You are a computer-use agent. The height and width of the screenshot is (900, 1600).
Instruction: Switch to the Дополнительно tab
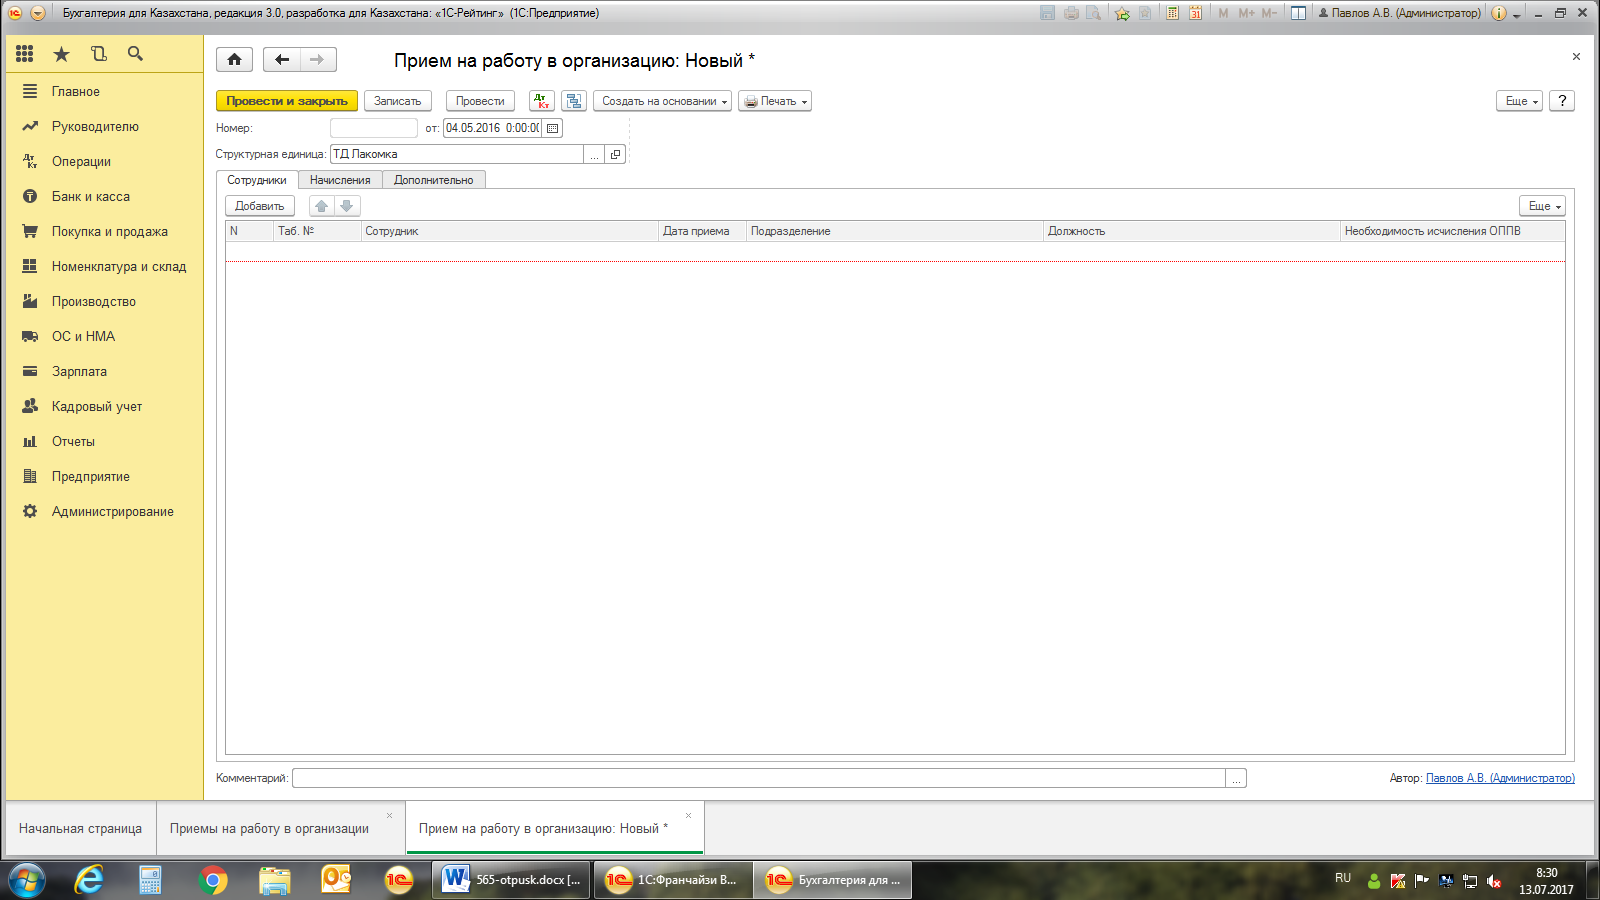point(434,180)
